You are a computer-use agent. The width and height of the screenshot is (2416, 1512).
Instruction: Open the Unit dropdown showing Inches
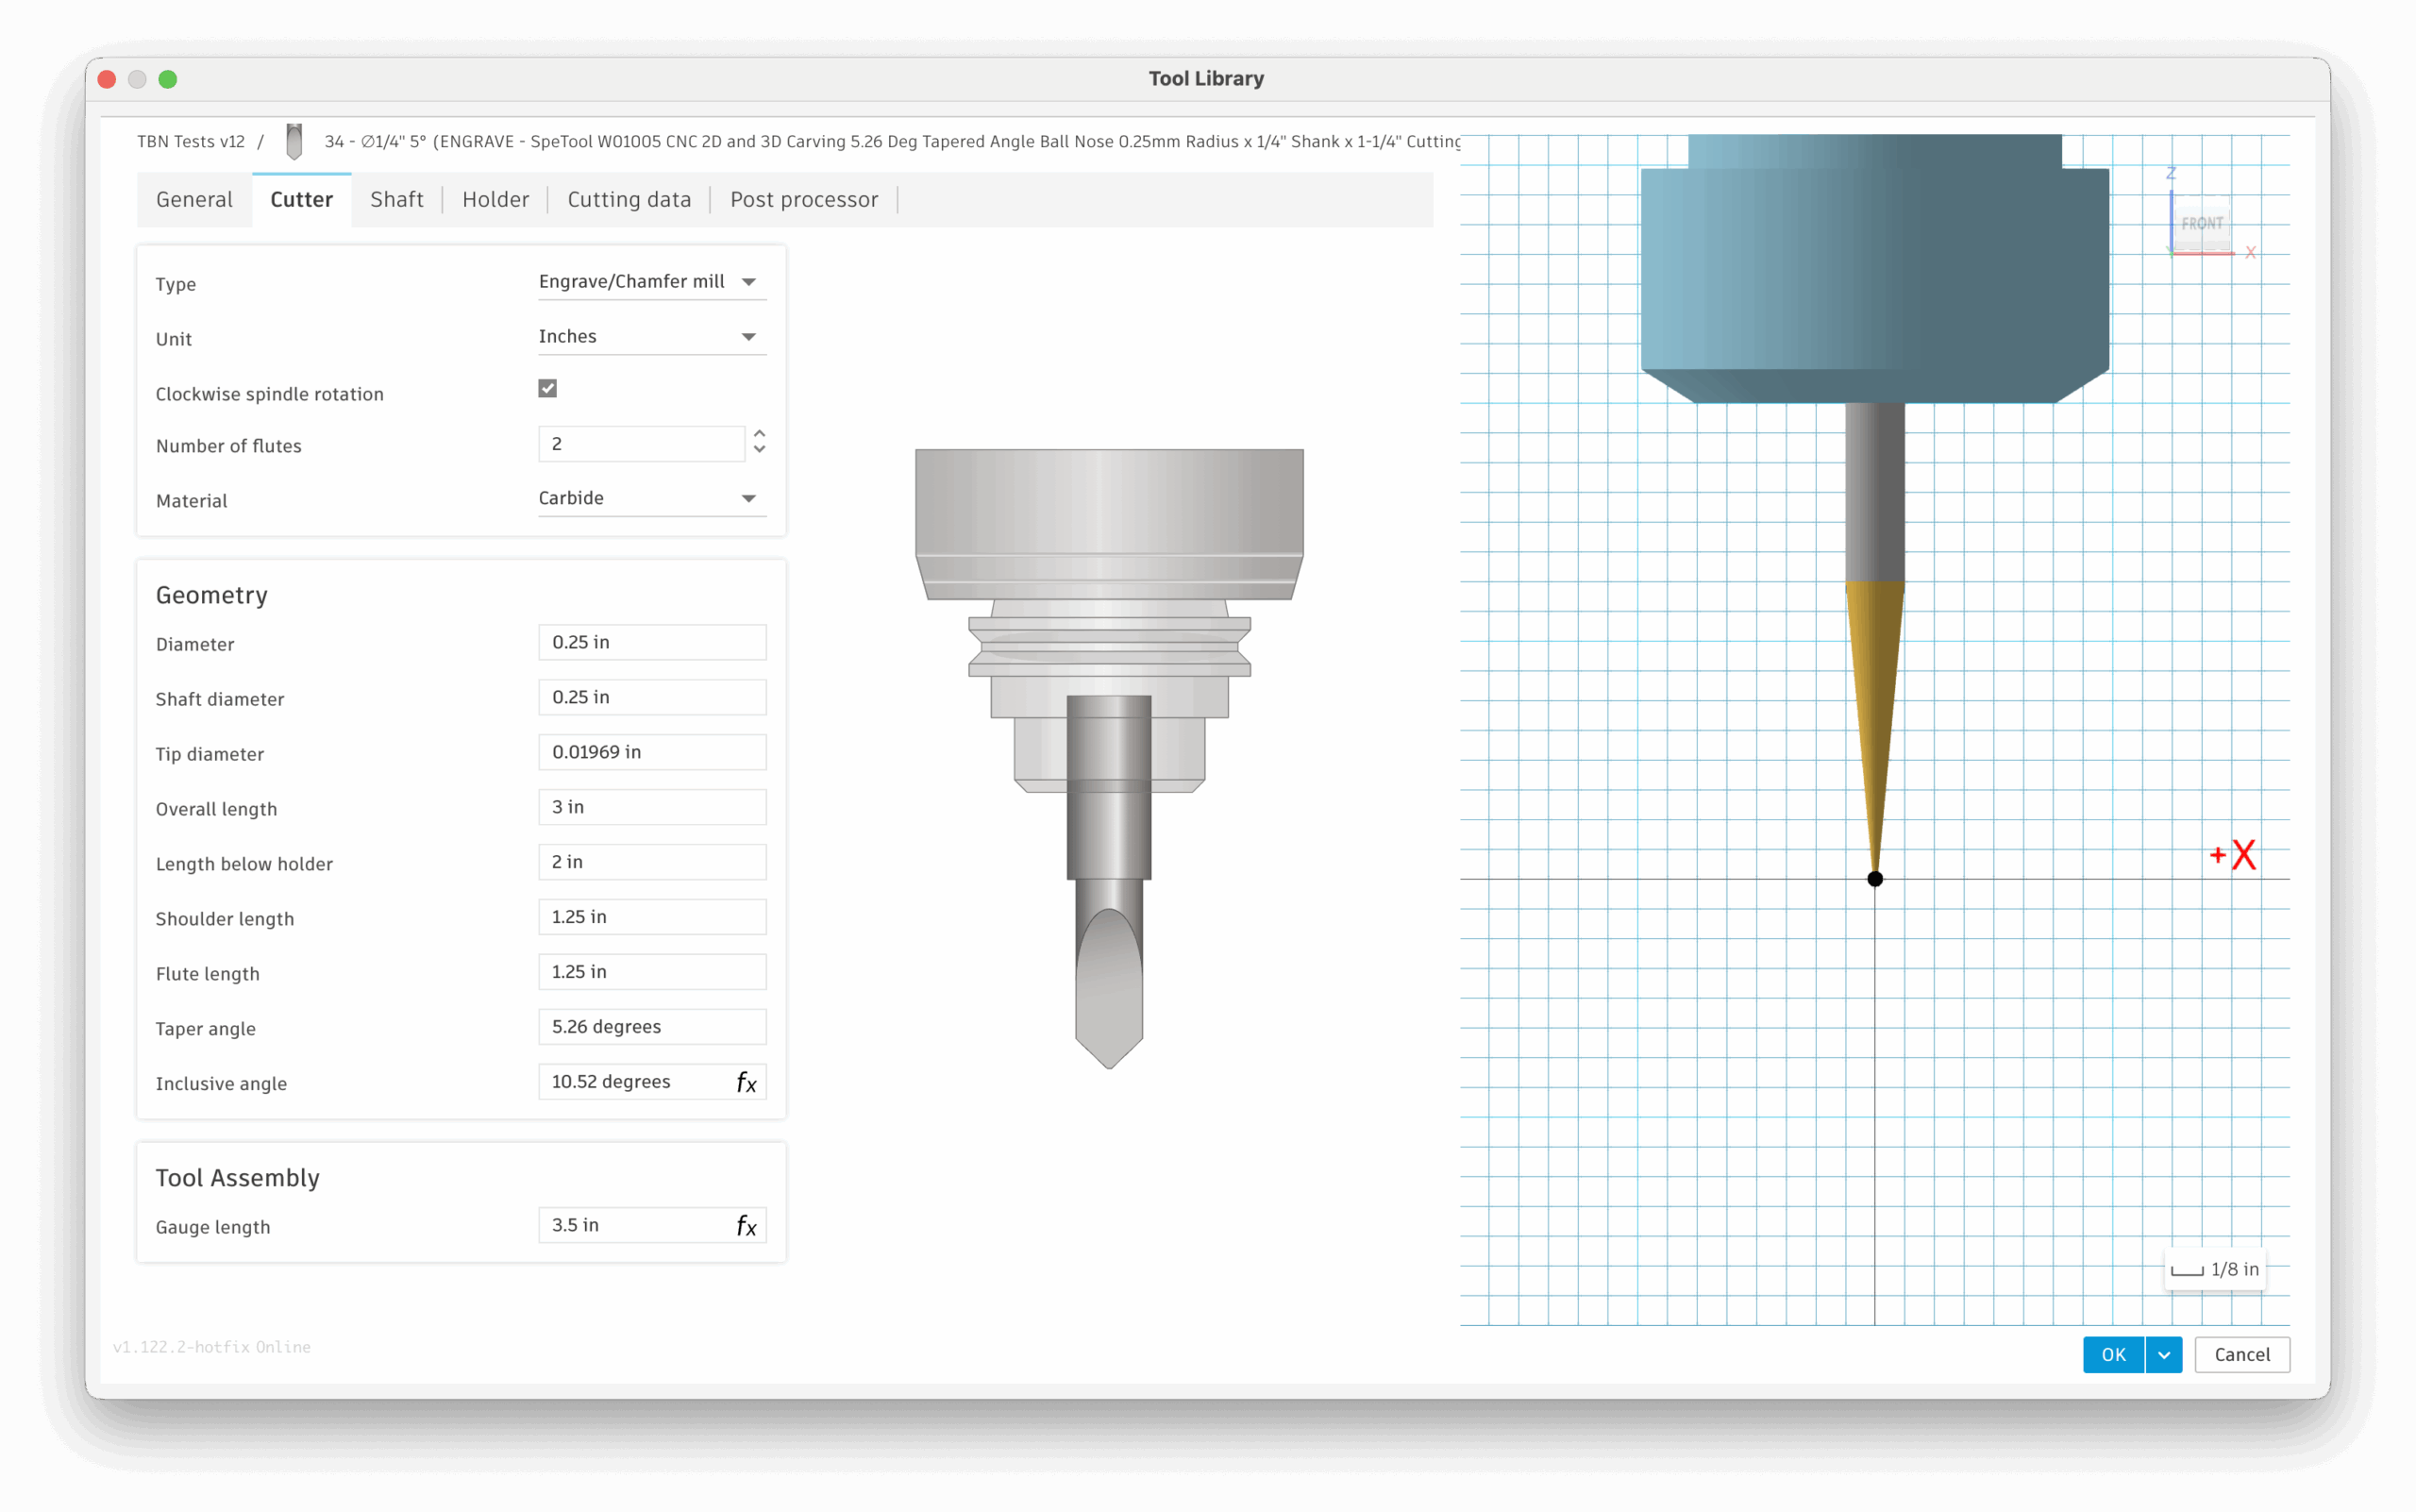[651, 337]
